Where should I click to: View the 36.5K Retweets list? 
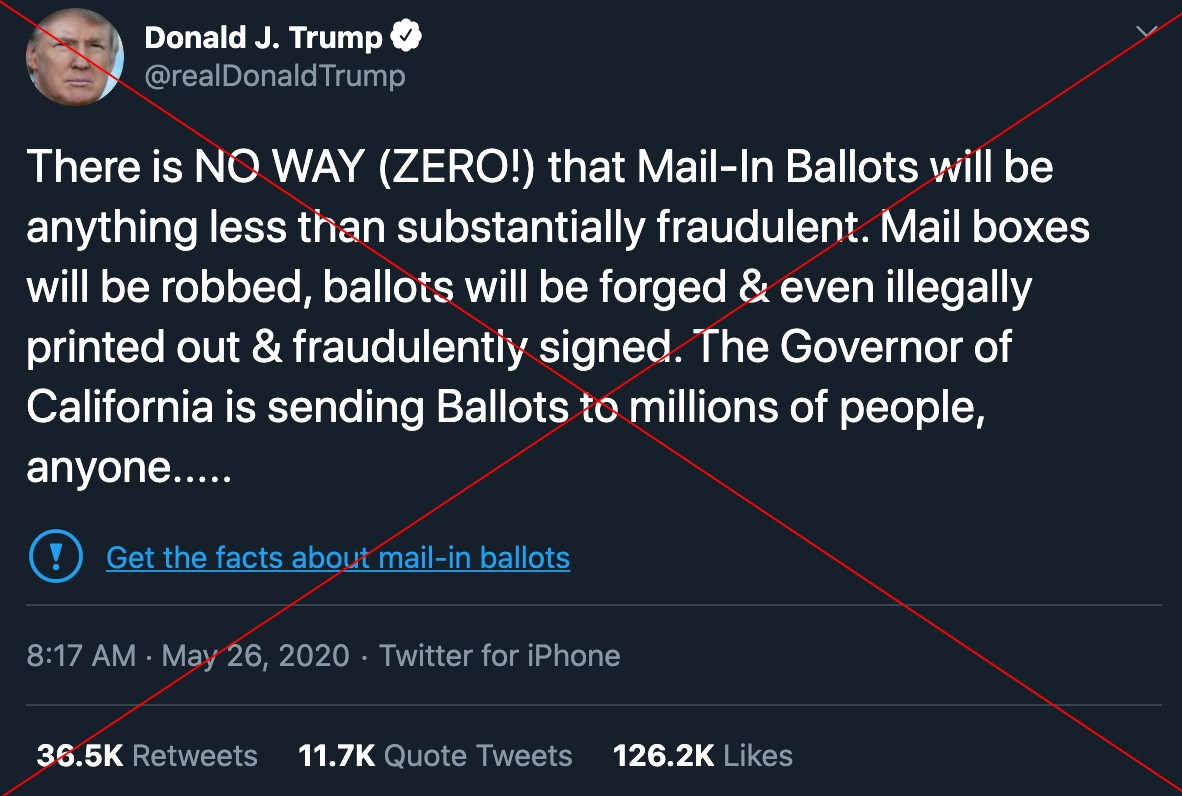click(147, 755)
